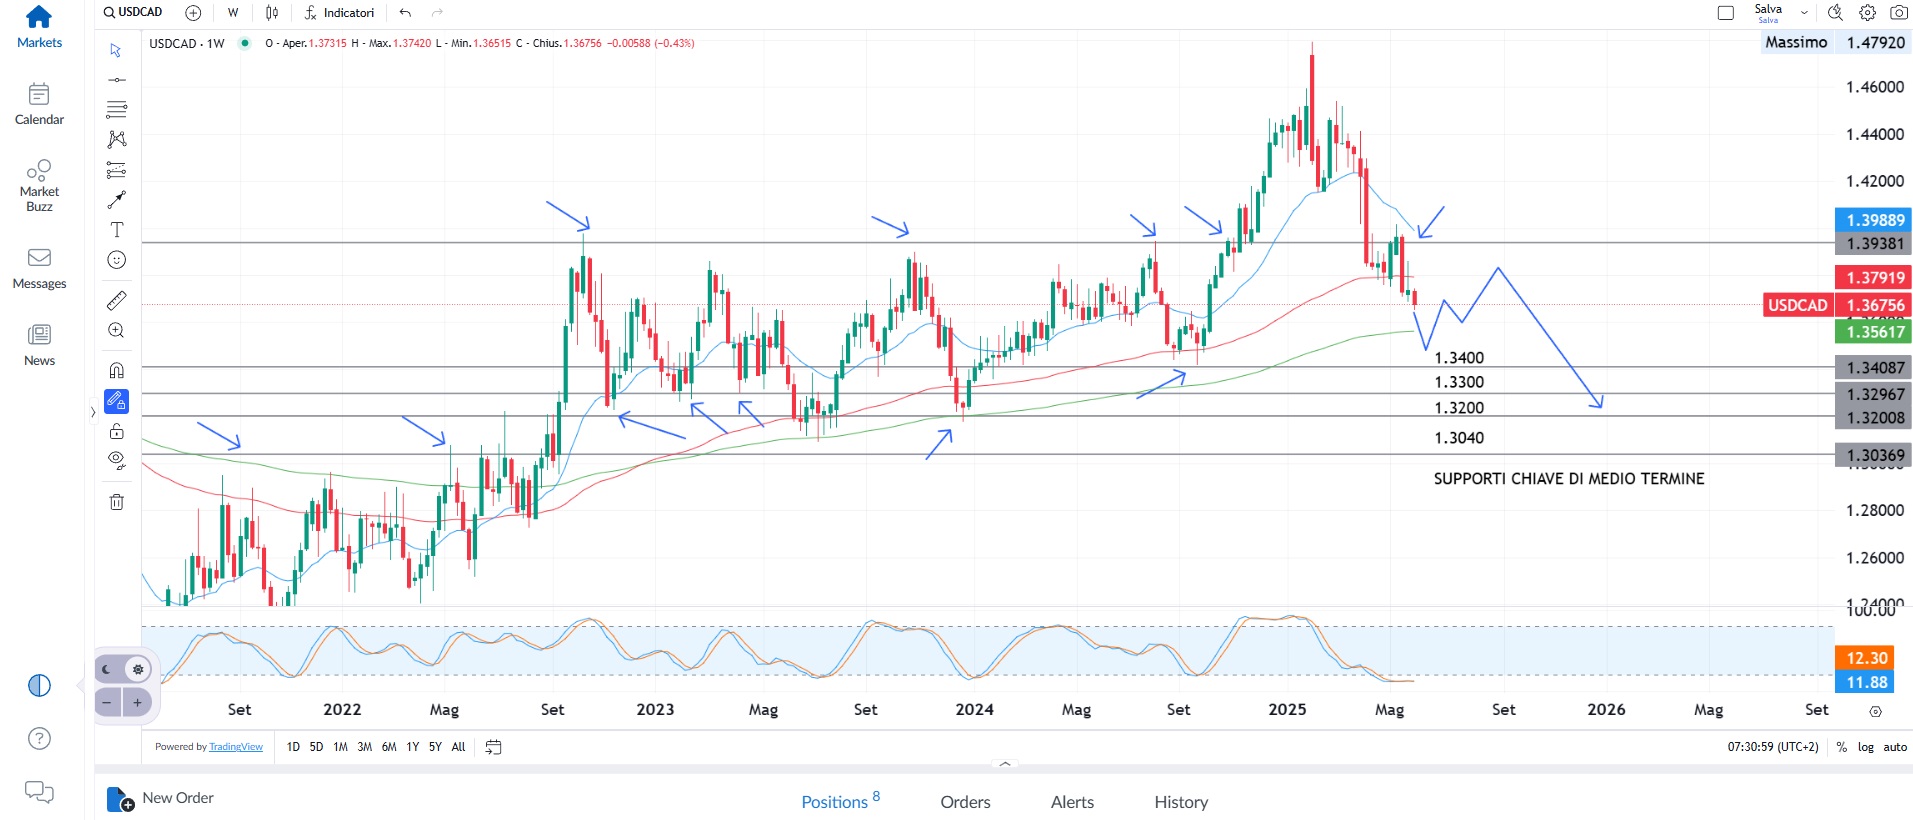Take a chart snapshot with camera icon
1913x820 pixels.
pyautogui.click(x=1898, y=13)
